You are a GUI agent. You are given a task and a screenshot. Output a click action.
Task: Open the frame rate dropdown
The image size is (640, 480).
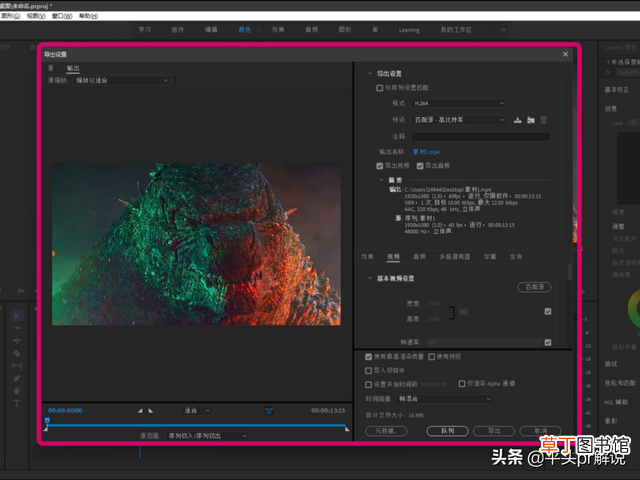pos(484,342)
